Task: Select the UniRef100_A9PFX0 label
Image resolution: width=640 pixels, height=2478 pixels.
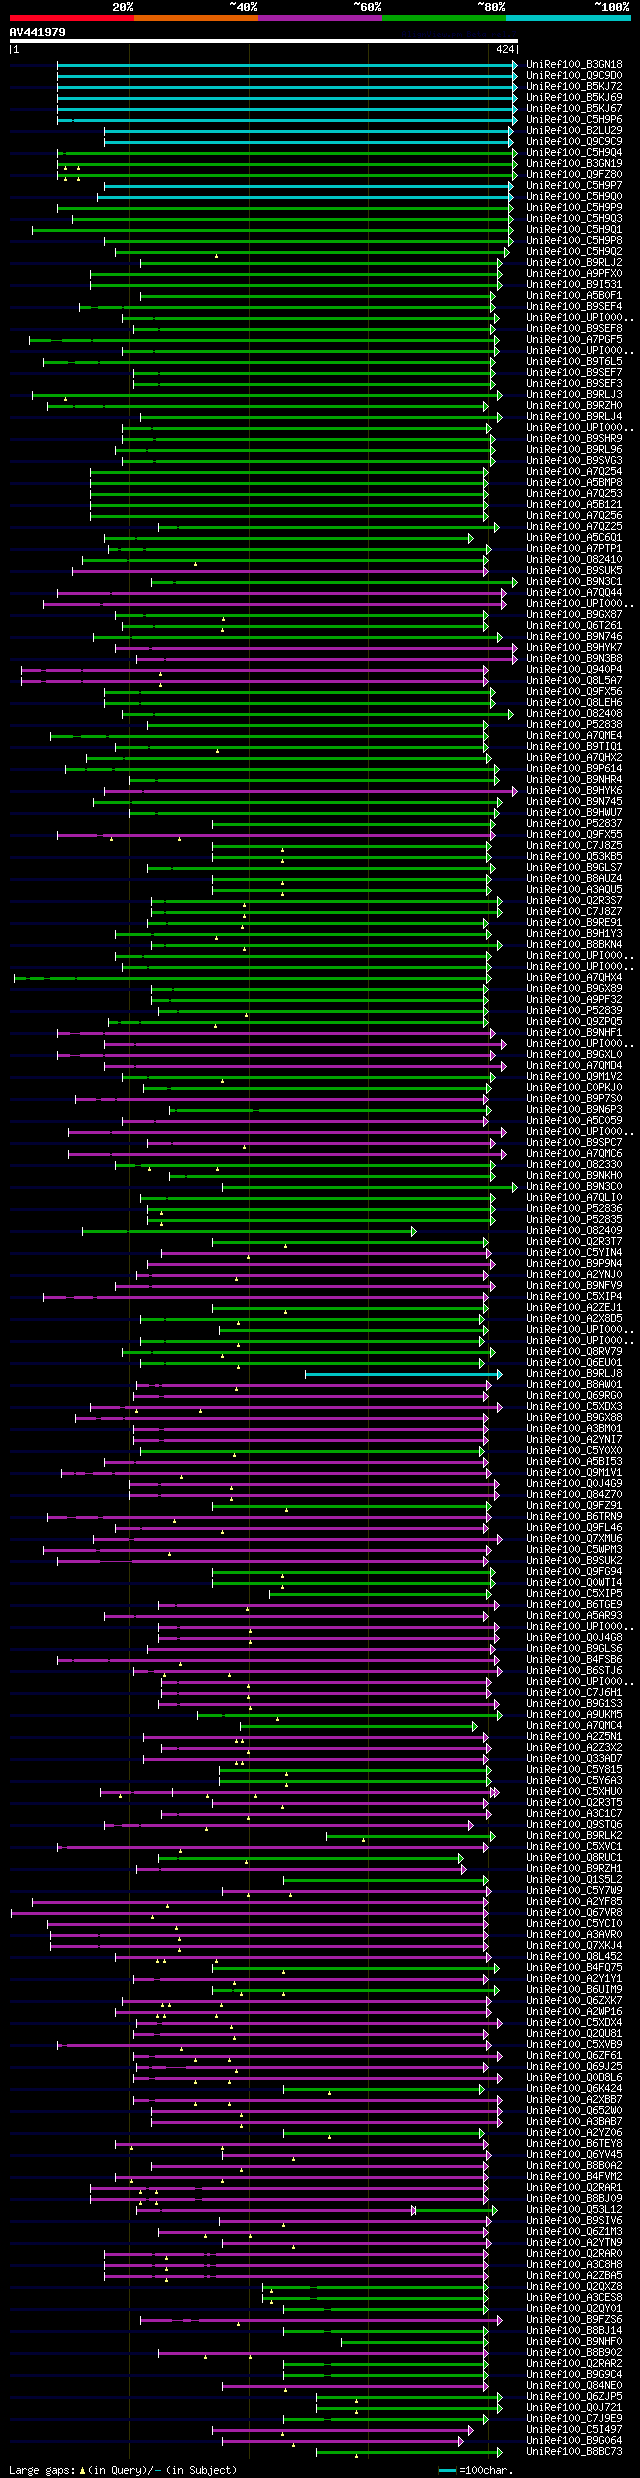Action: (x=574, y=274)
